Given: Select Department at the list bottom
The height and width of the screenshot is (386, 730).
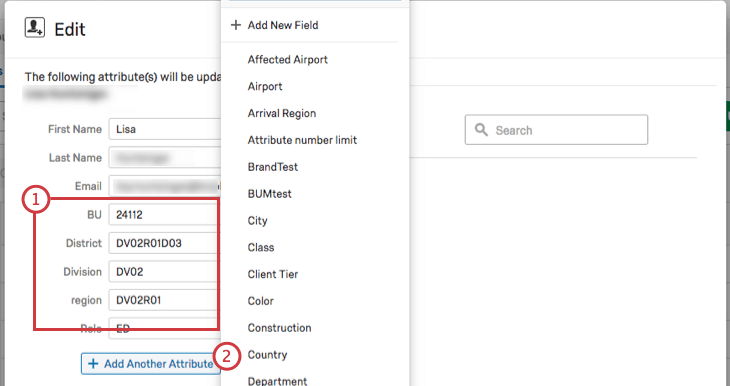Looking at the screenshot, I should [x=277, y=381].
